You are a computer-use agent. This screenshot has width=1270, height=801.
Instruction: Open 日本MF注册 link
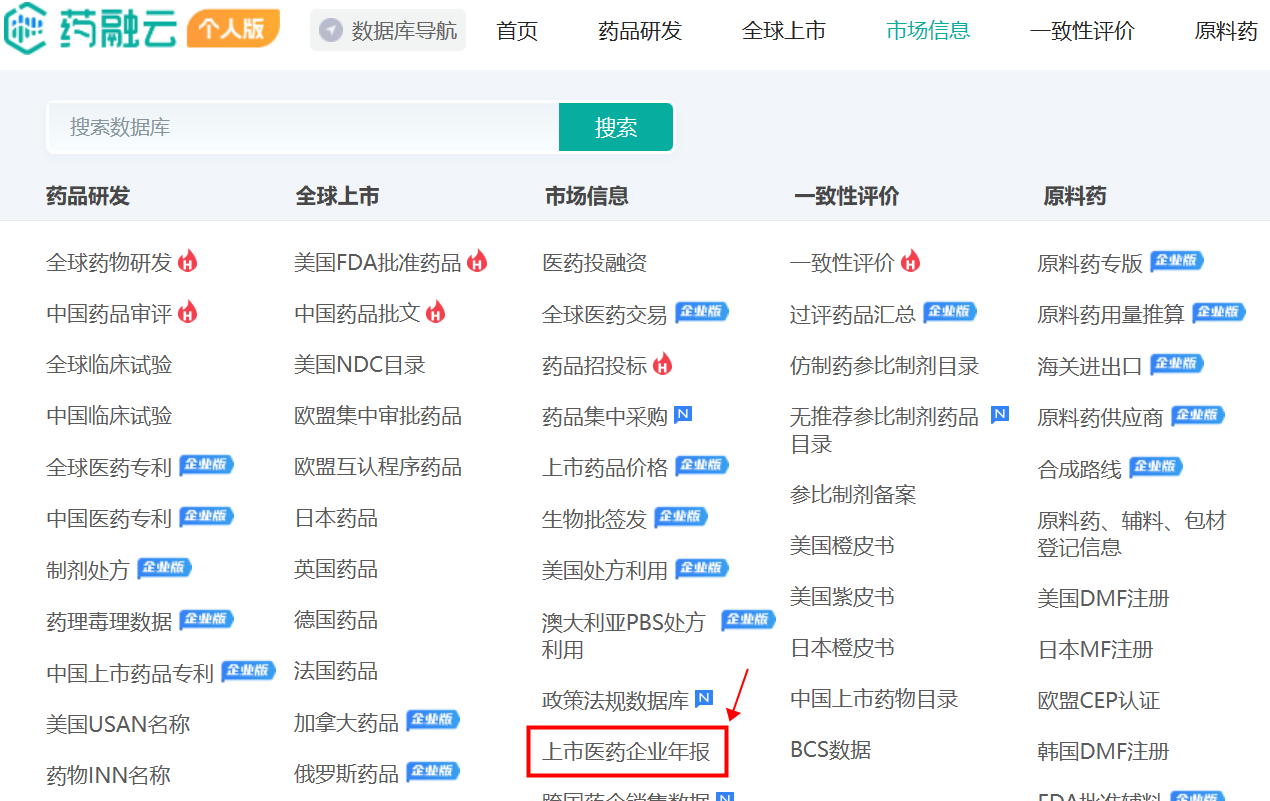(1095, 650)
